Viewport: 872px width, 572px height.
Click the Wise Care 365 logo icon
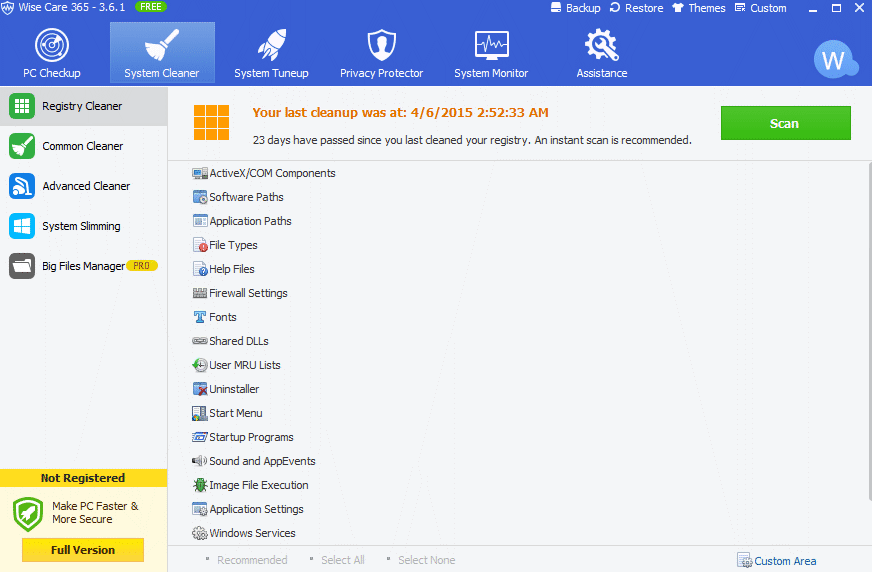7,8
